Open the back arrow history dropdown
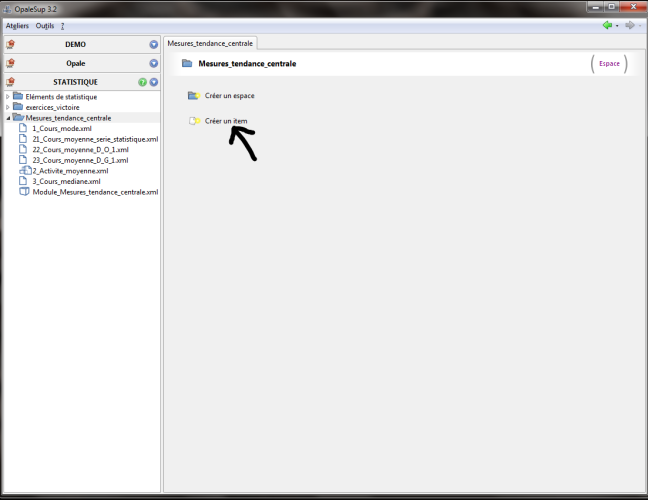 coord(617,26)
